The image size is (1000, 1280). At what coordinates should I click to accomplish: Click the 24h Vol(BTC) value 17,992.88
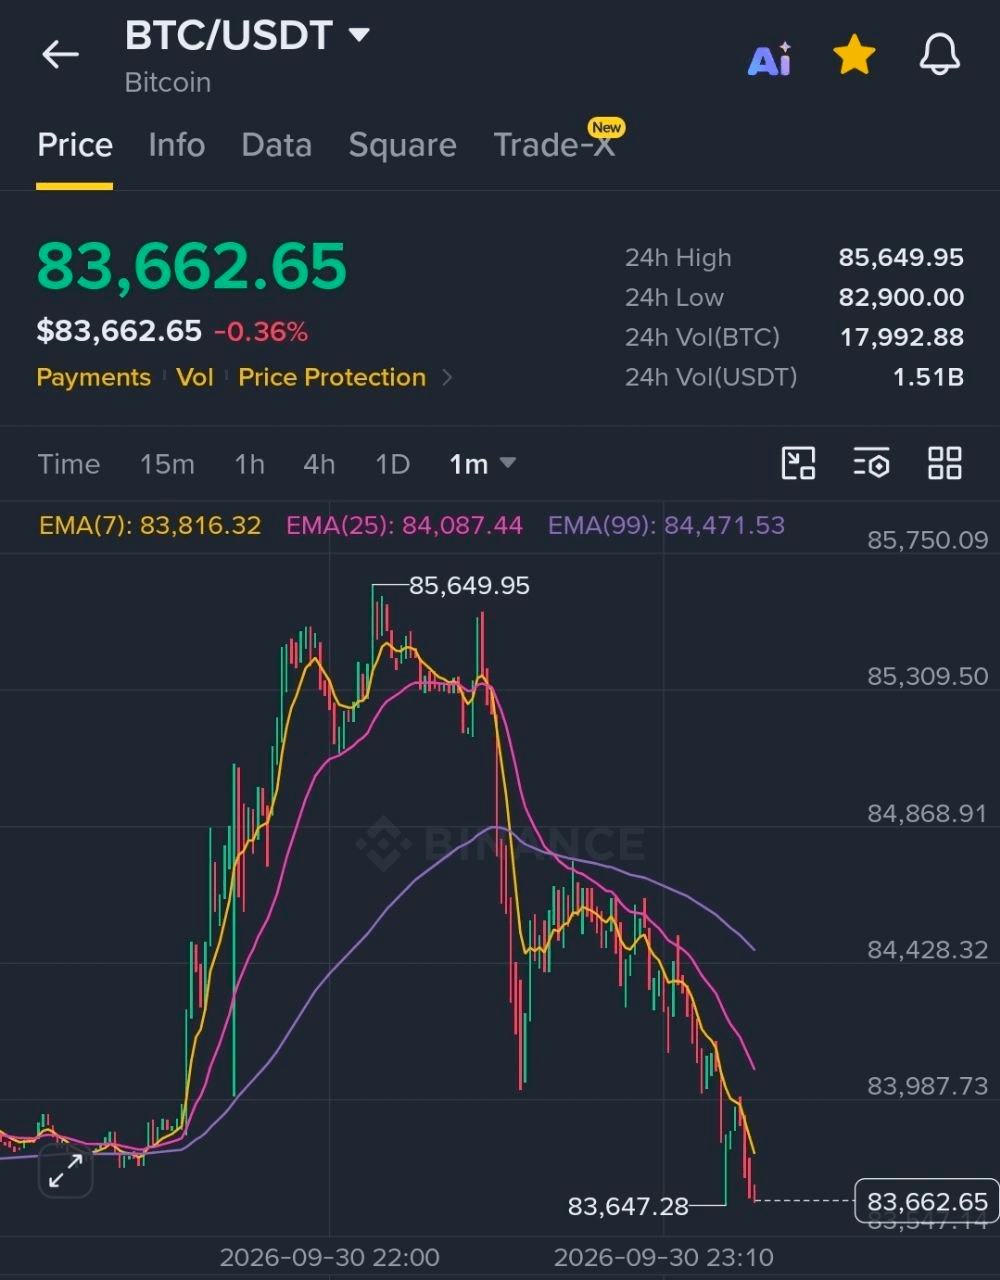coord(901,337)
